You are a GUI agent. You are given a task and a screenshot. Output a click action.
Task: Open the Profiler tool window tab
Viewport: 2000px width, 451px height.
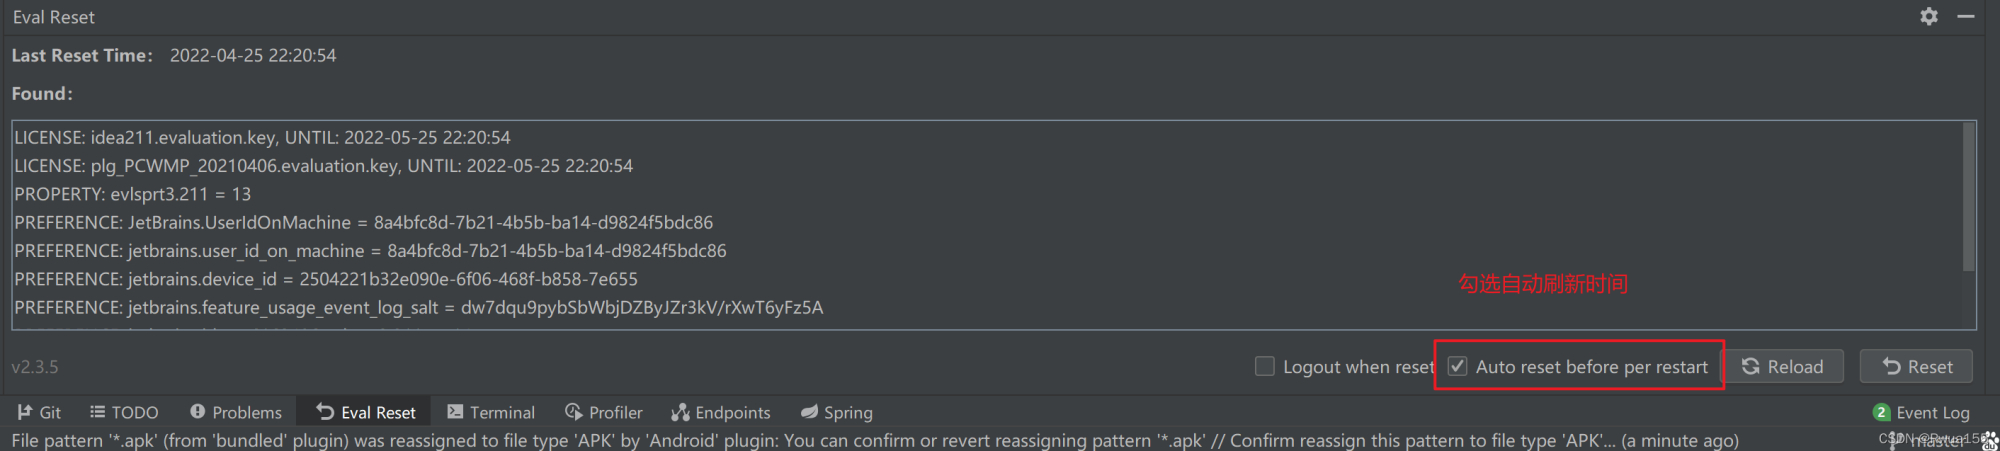(x=615, y=412)
